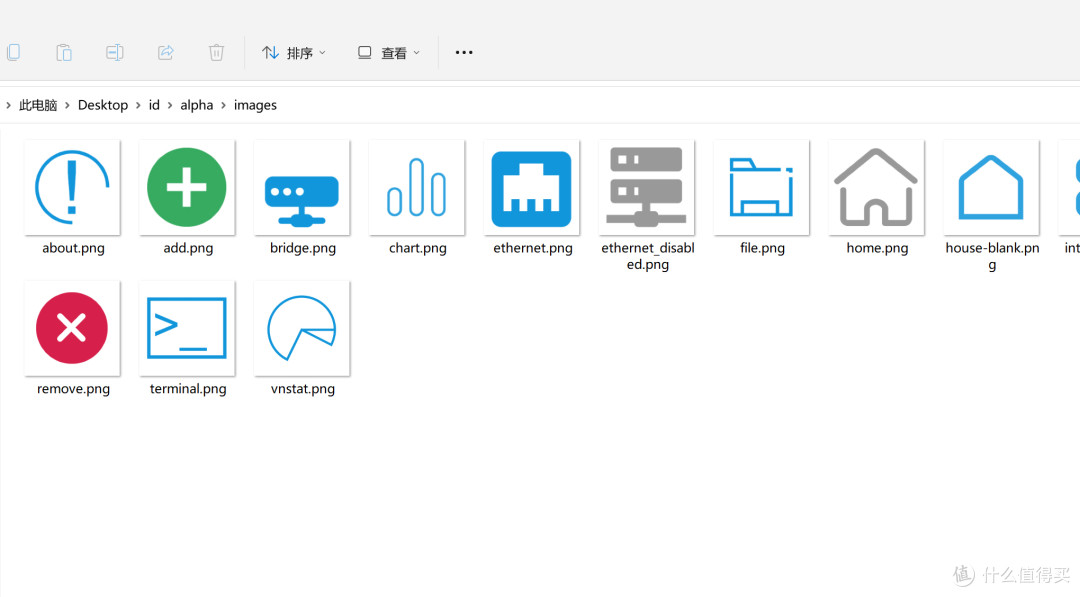
Task: Select the add.png green plus file
Action: (x=187, y=188)
